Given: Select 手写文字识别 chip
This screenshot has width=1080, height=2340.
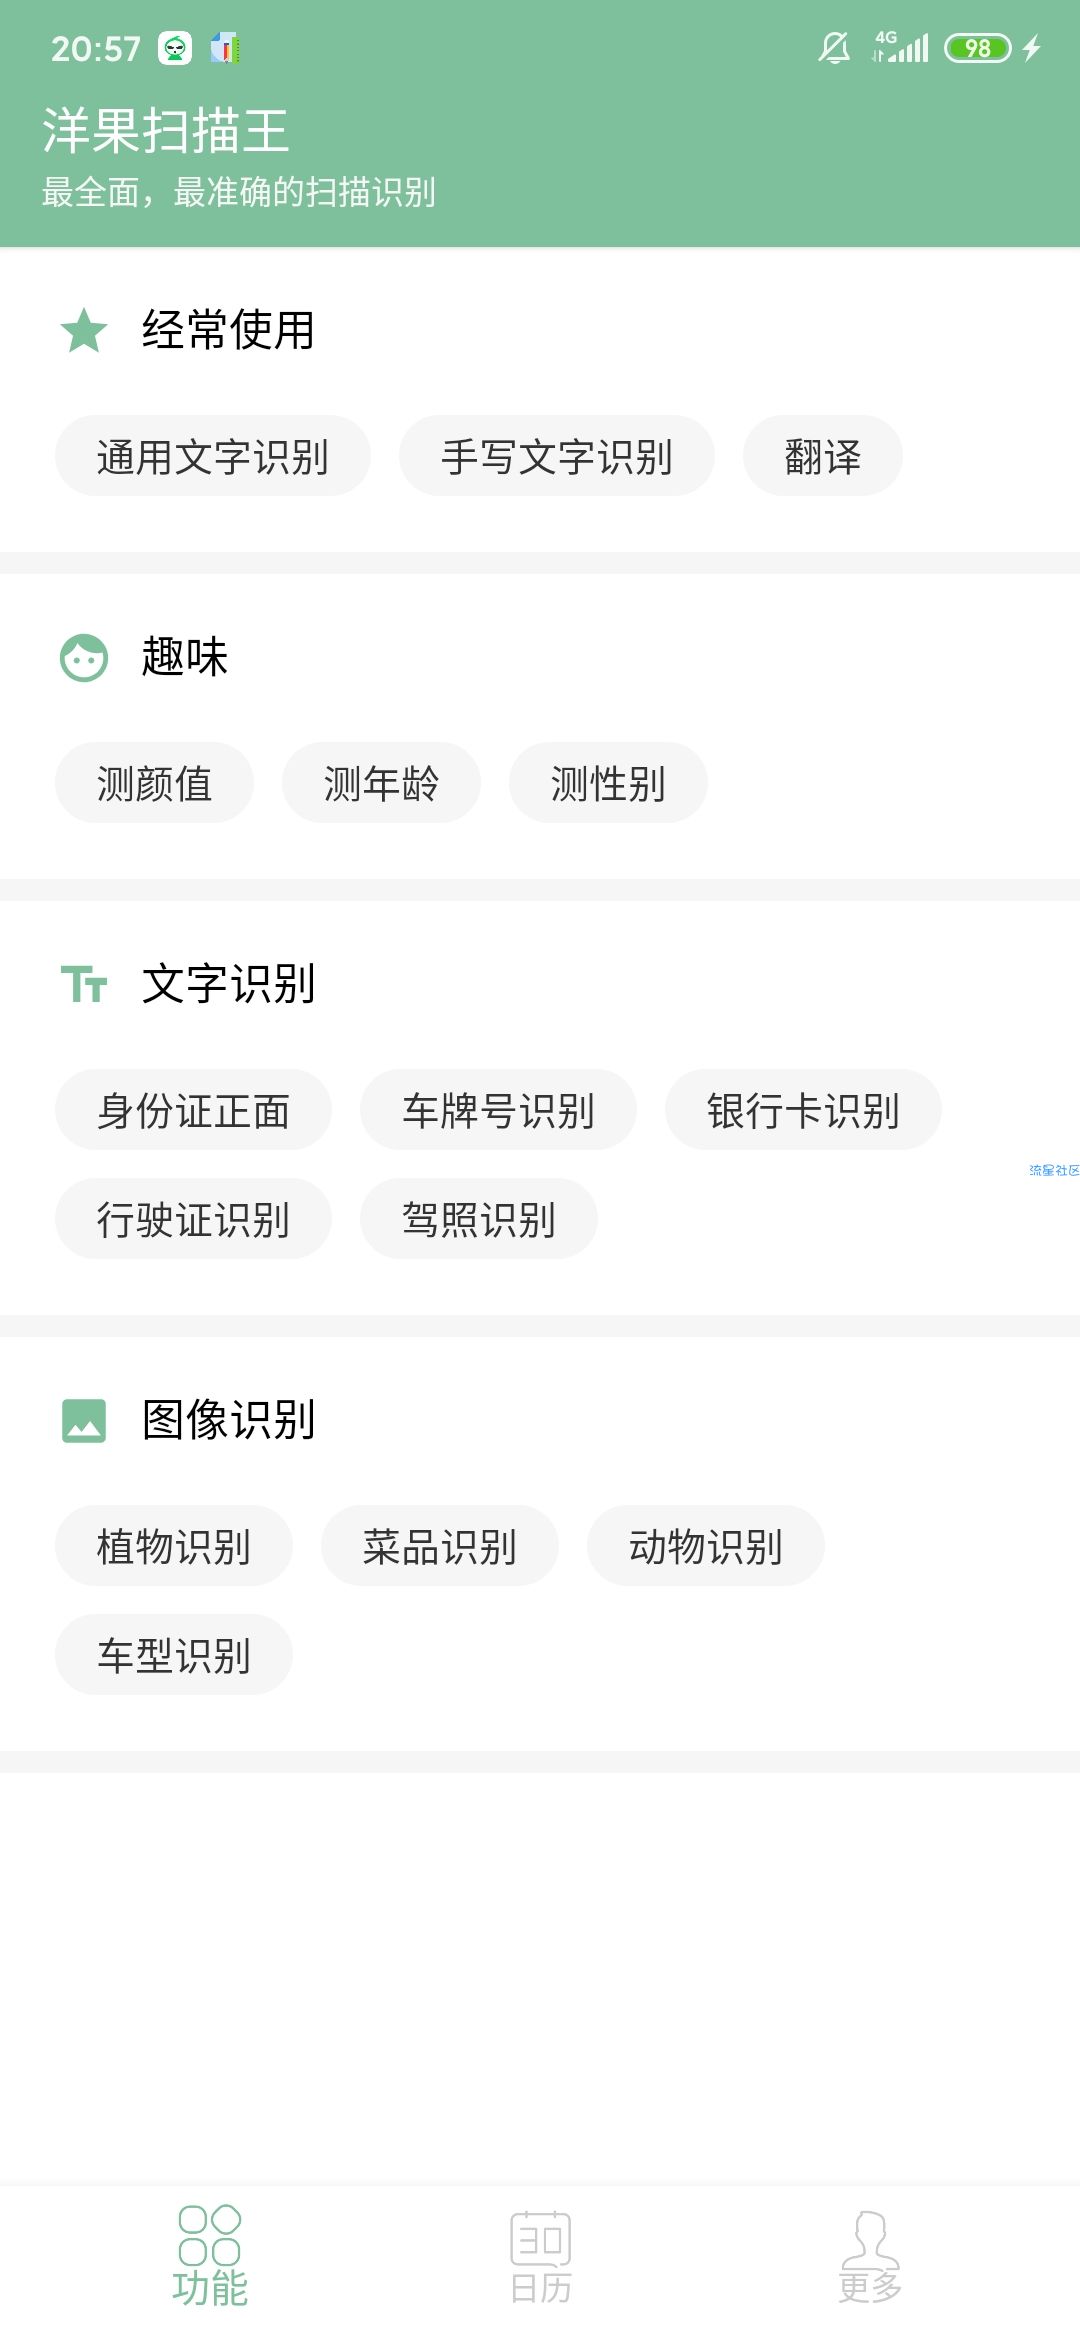Looking at the screenshot, I should [x=557, y=456].
